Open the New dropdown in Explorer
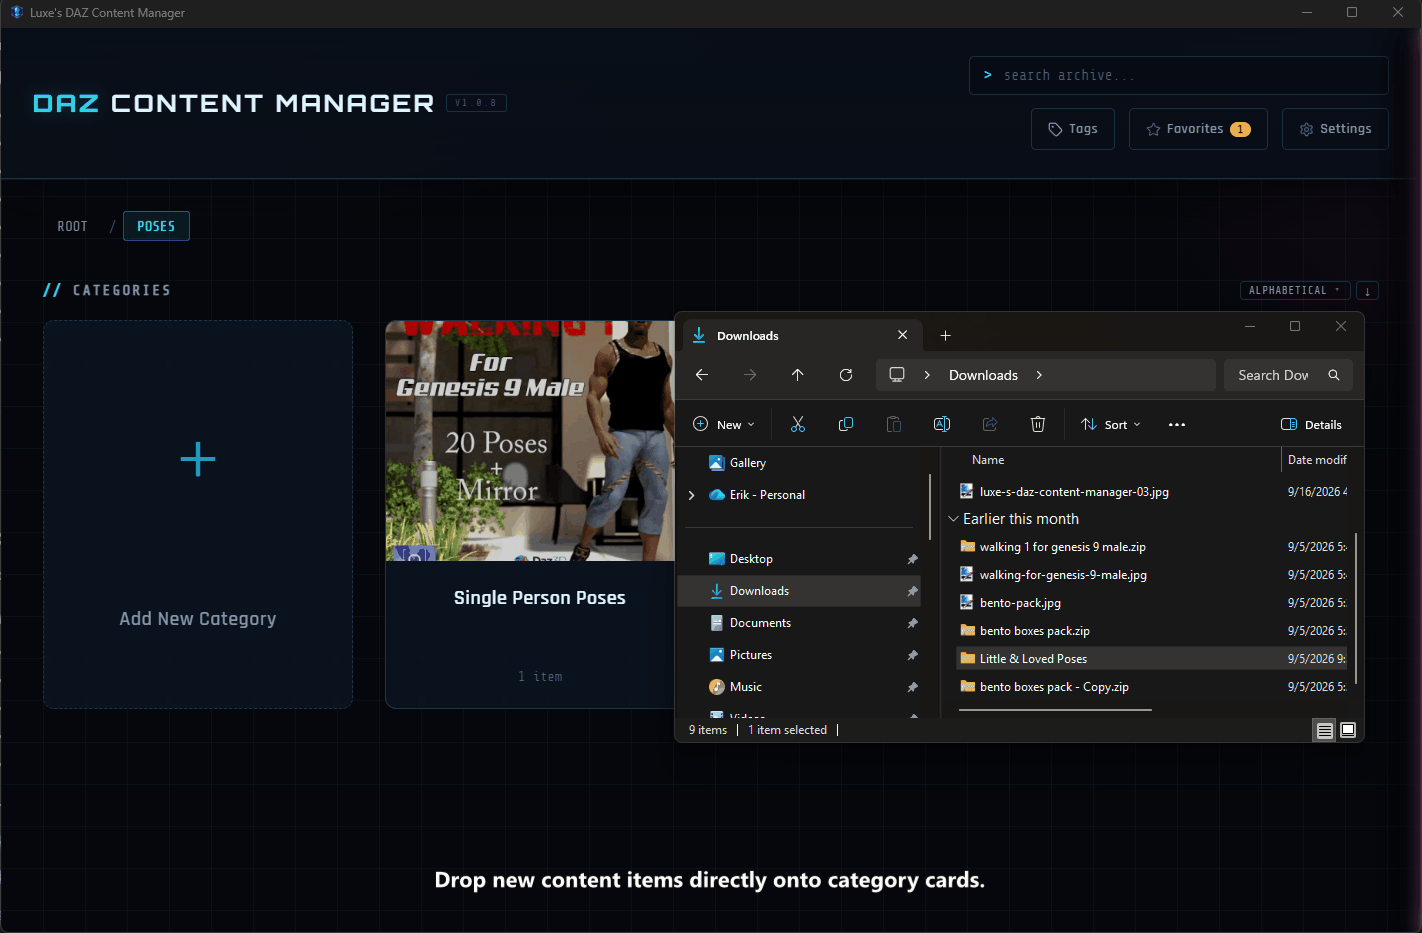Screen dimensions: 1422x933 724,424
